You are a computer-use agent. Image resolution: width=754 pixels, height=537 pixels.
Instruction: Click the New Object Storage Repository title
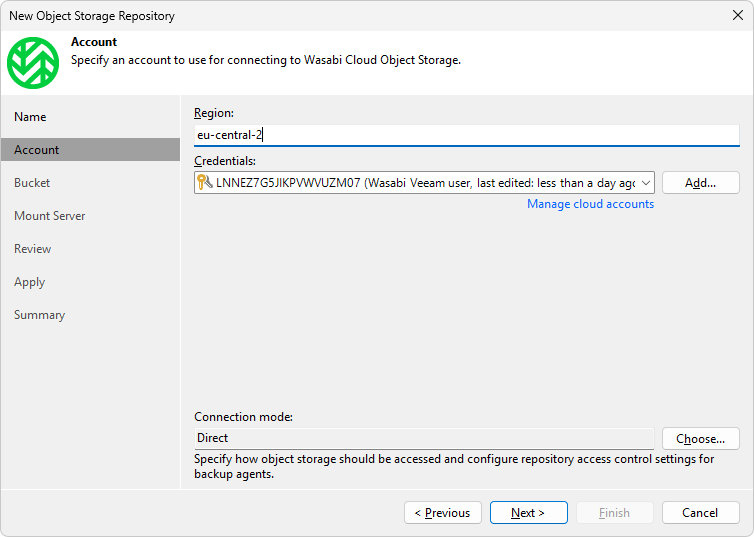(92, 16)
